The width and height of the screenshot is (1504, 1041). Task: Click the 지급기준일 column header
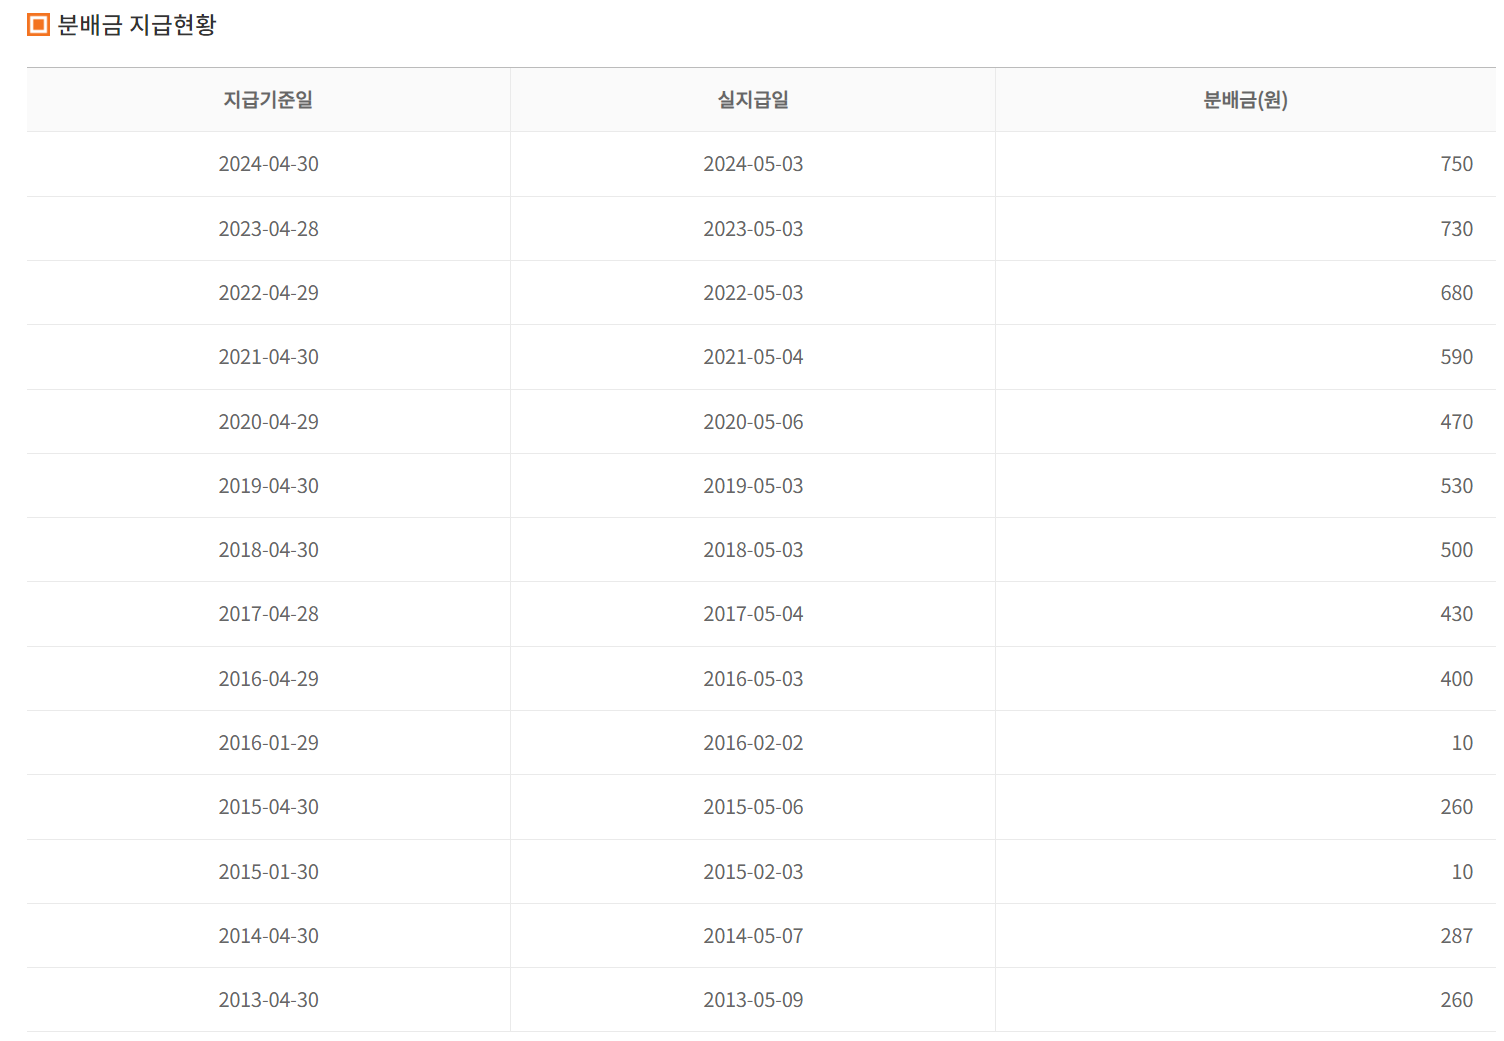[268, 100]
